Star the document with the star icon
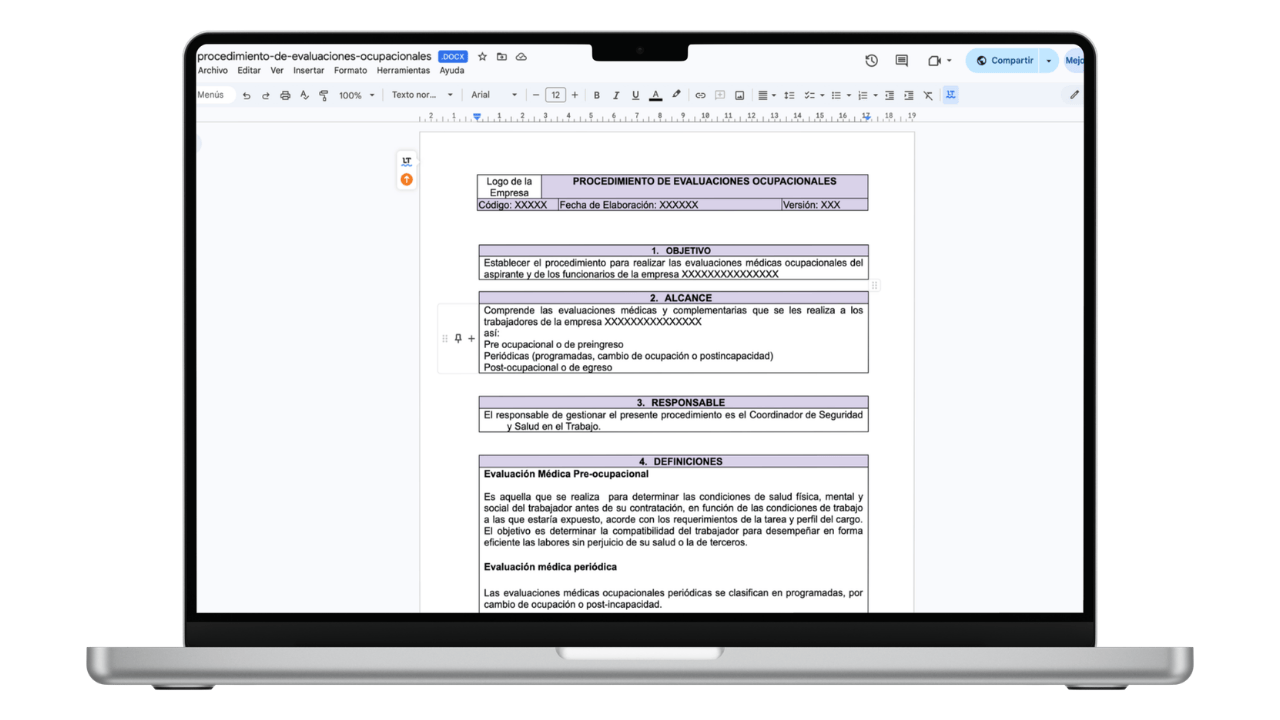Viewport: 1280px width, 720px height. (x=481, y=56)
